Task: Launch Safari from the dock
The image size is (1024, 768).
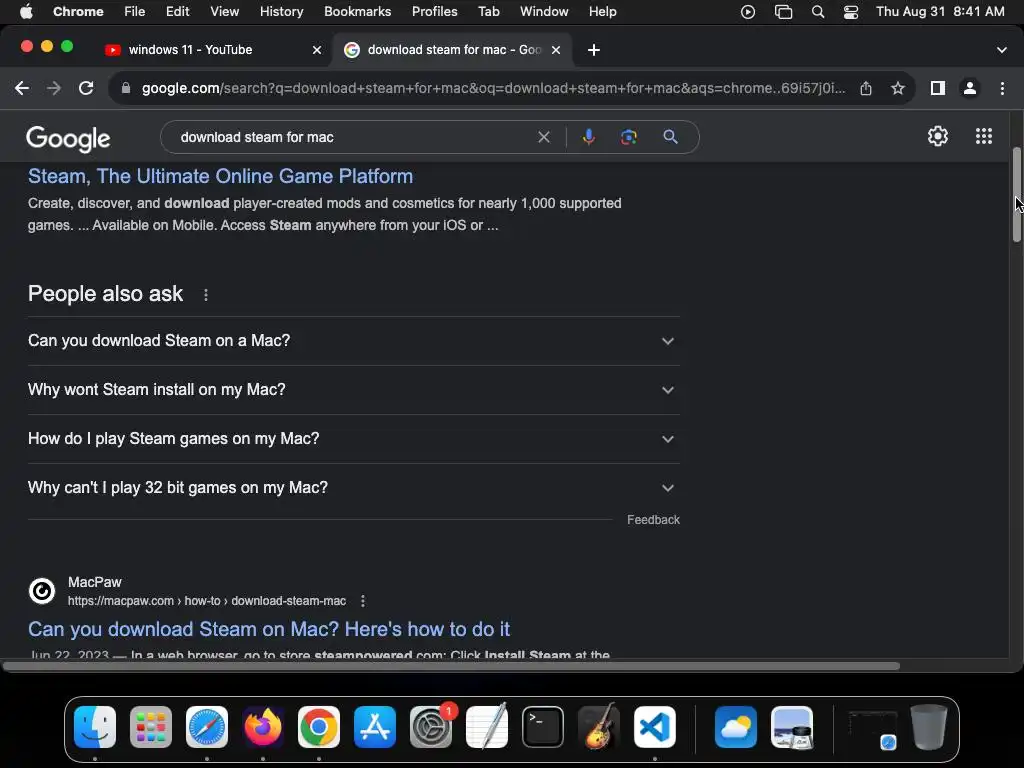Action: [207, 727]
